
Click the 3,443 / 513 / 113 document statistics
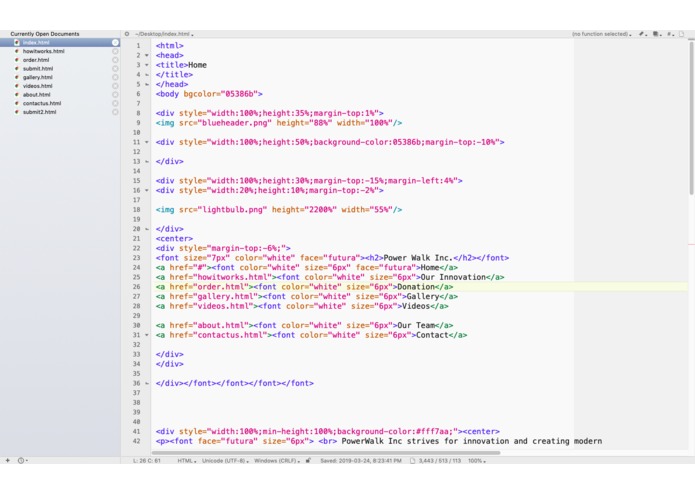click(440, 461)
